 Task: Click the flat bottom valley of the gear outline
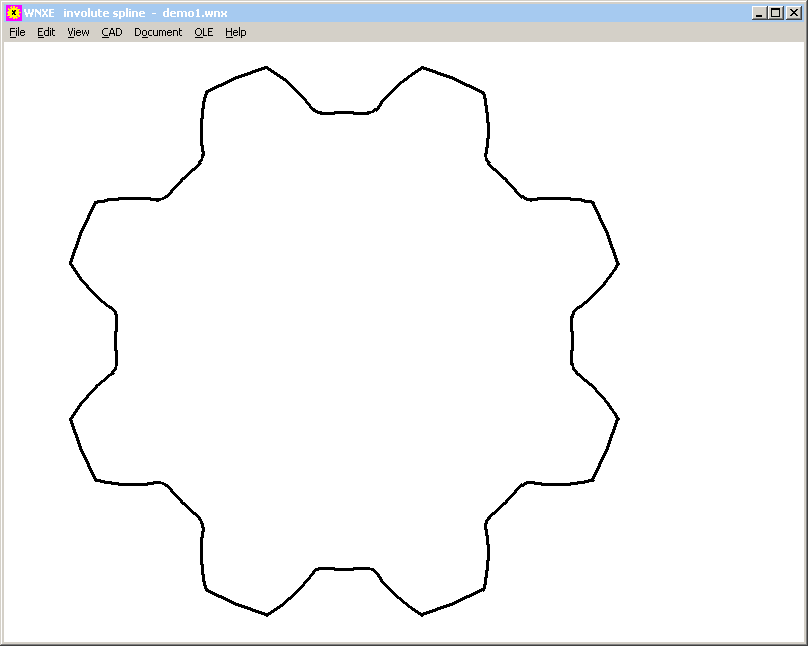pos(344,570)
